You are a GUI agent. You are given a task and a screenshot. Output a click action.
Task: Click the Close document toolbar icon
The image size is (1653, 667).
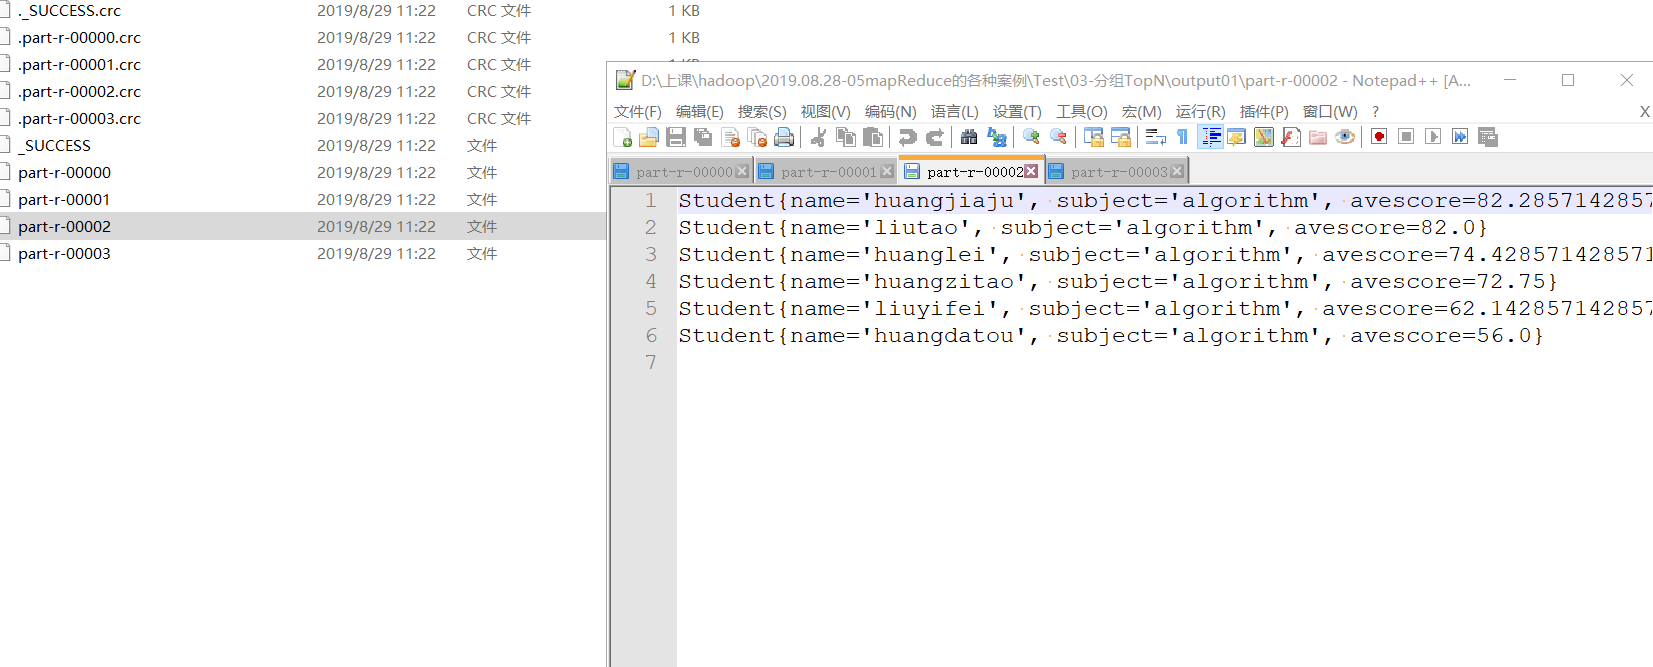click(x=730, y=137)
